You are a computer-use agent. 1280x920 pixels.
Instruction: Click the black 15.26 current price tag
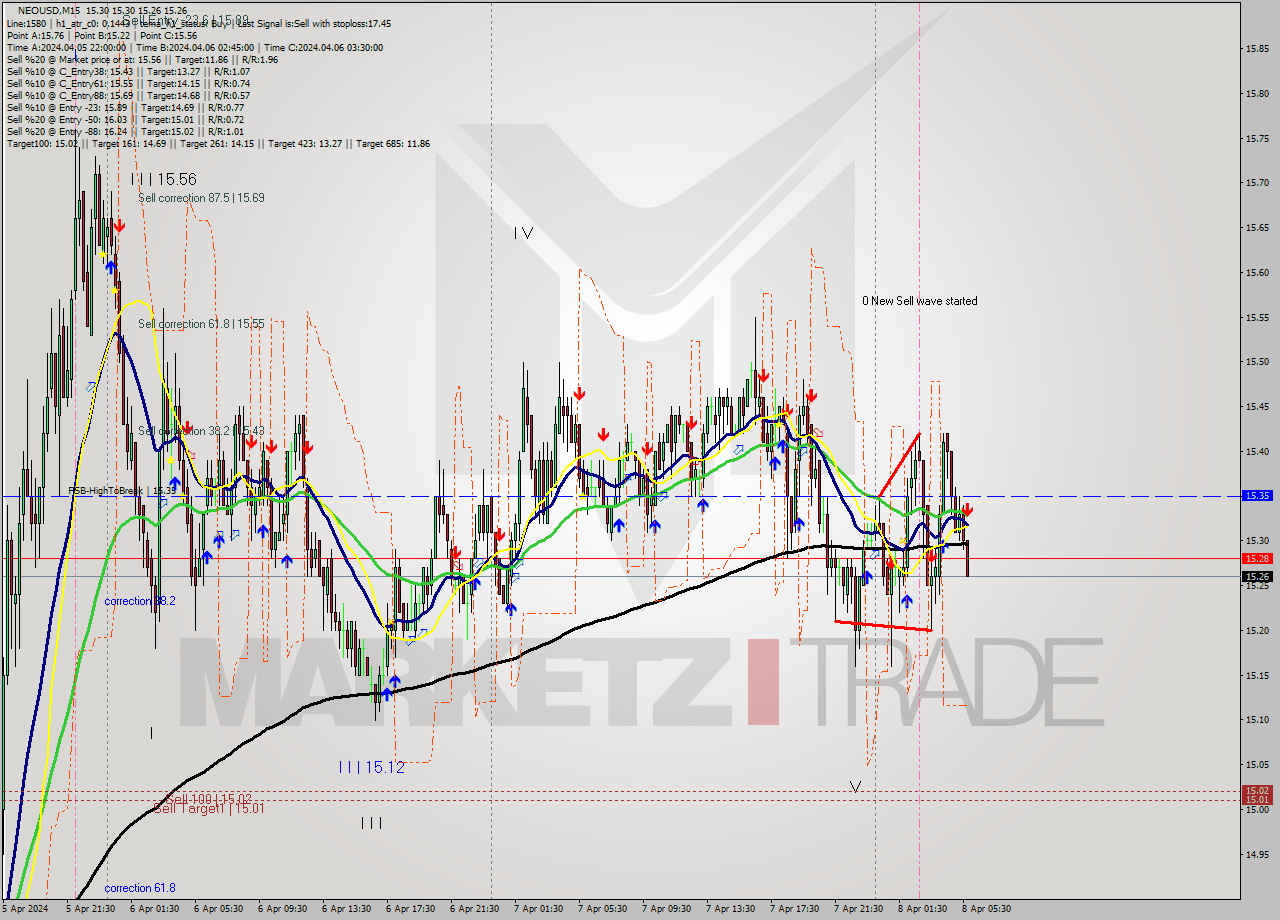click(1256, 576)
